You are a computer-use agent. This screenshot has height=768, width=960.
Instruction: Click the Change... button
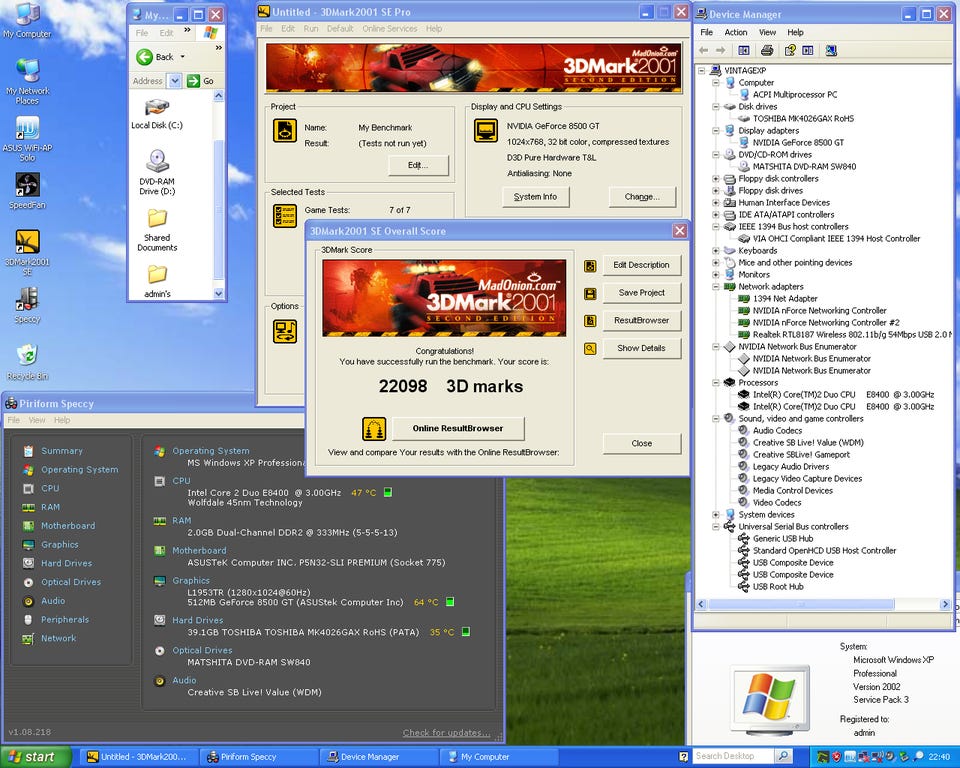(x=642, y=197)
